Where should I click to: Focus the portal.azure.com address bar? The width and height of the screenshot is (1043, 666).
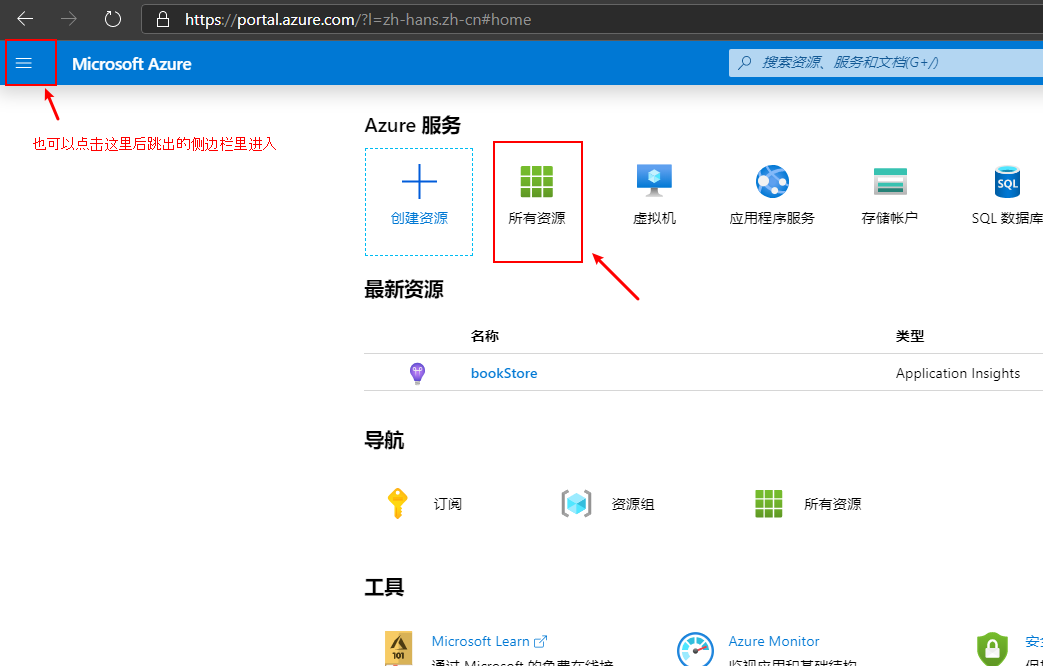pyautogui.click(x=592, y=19)
